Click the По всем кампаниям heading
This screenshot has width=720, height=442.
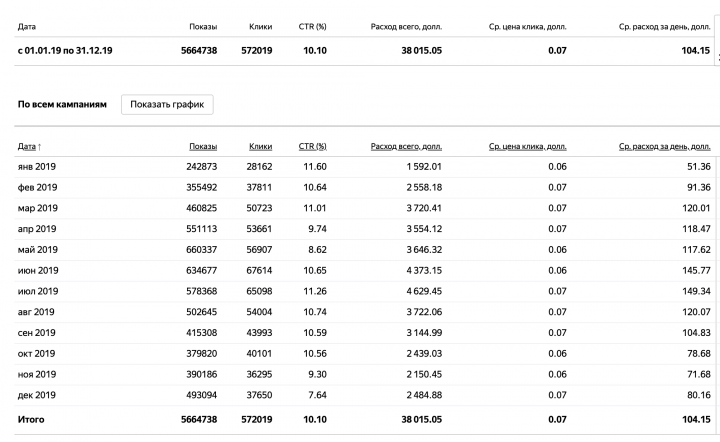62,105
